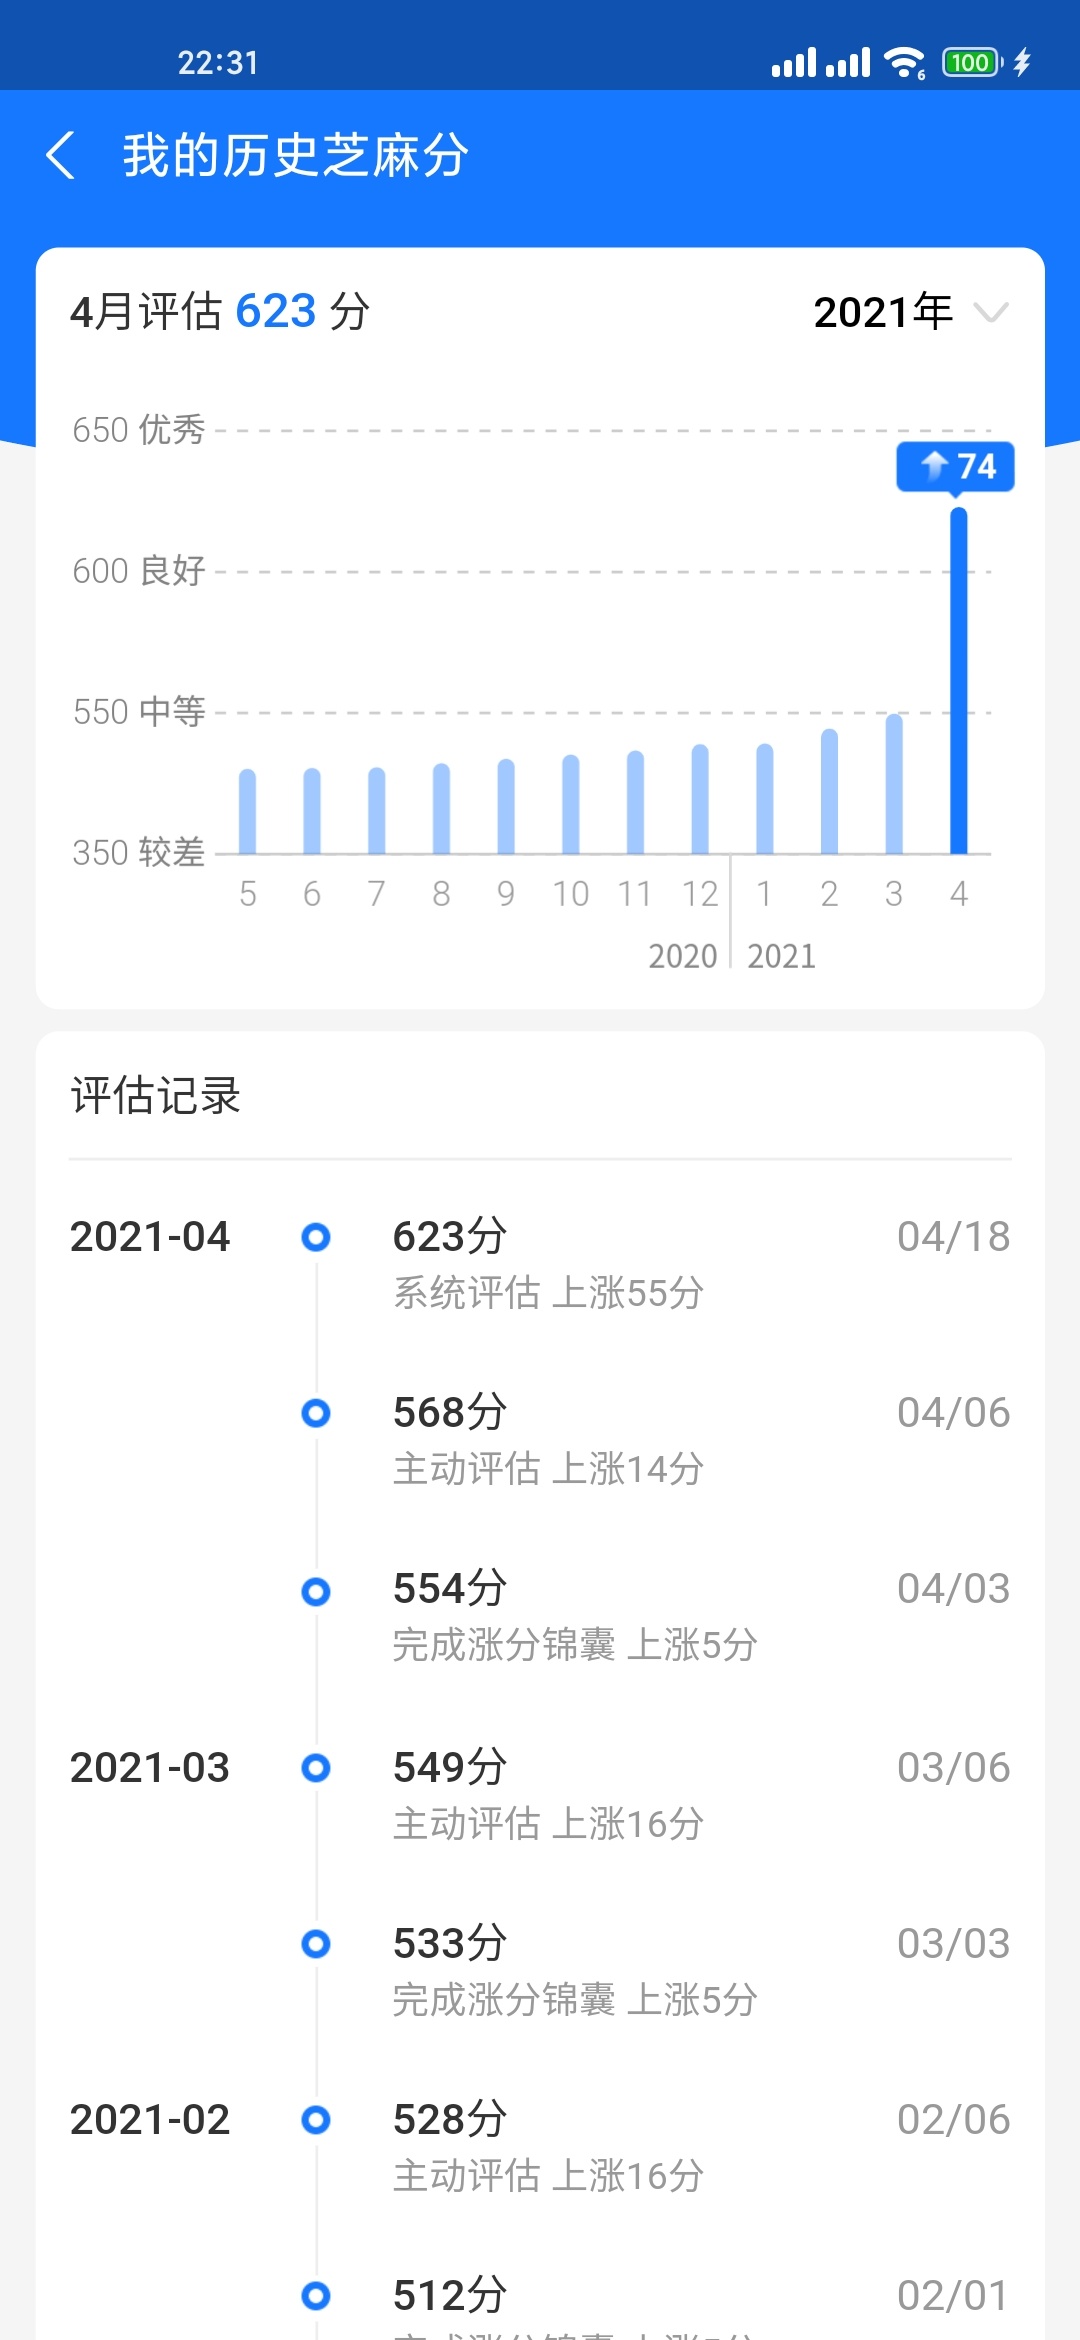Tap the 2021-04 month label

coord(150,1237)
